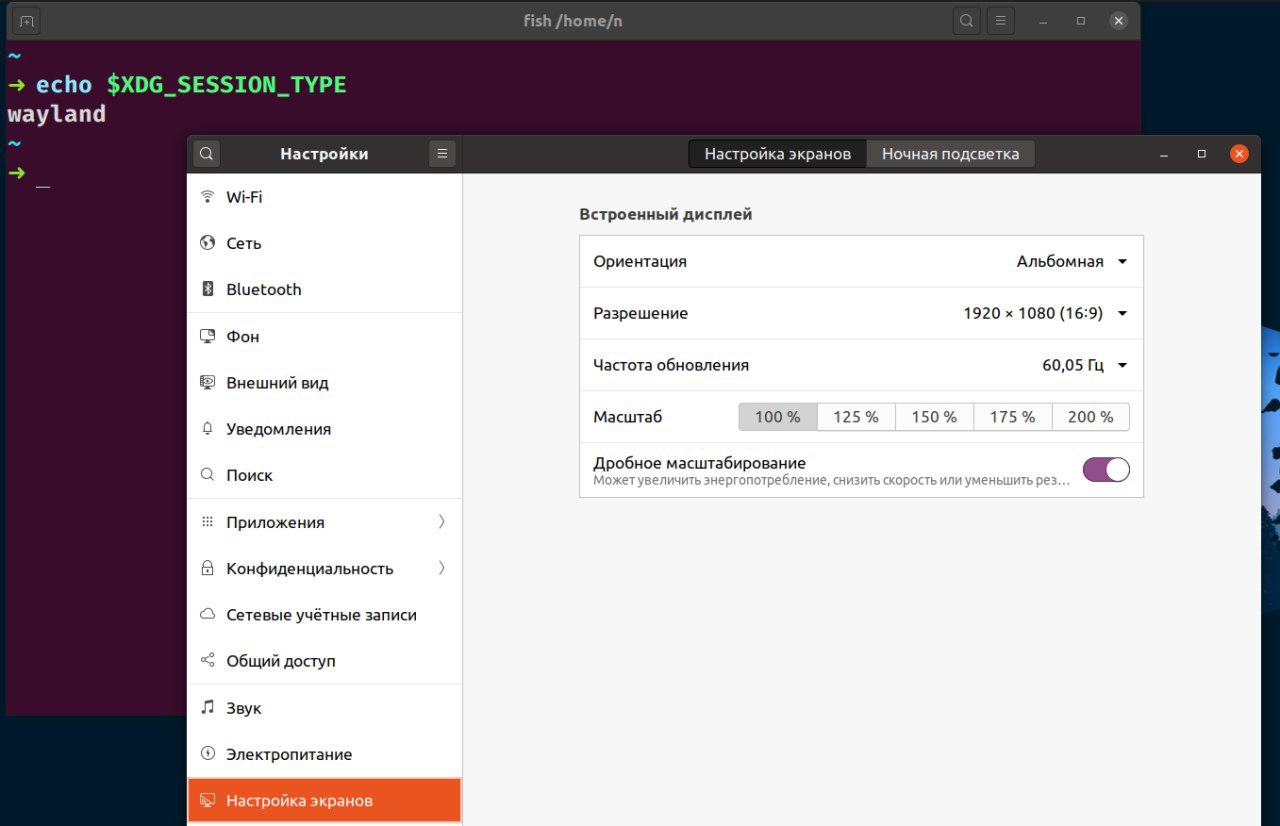Select 125 % scale option
The width and height of the screenshot is (1280, 826).
[x=856, y=417]
